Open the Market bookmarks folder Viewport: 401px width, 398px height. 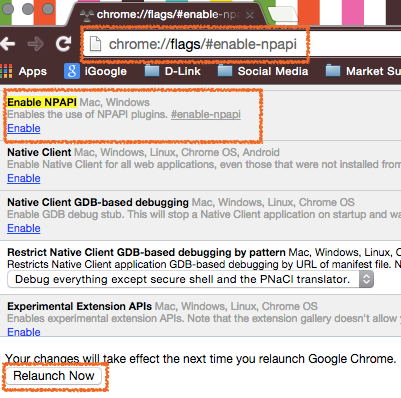[363, 71]
